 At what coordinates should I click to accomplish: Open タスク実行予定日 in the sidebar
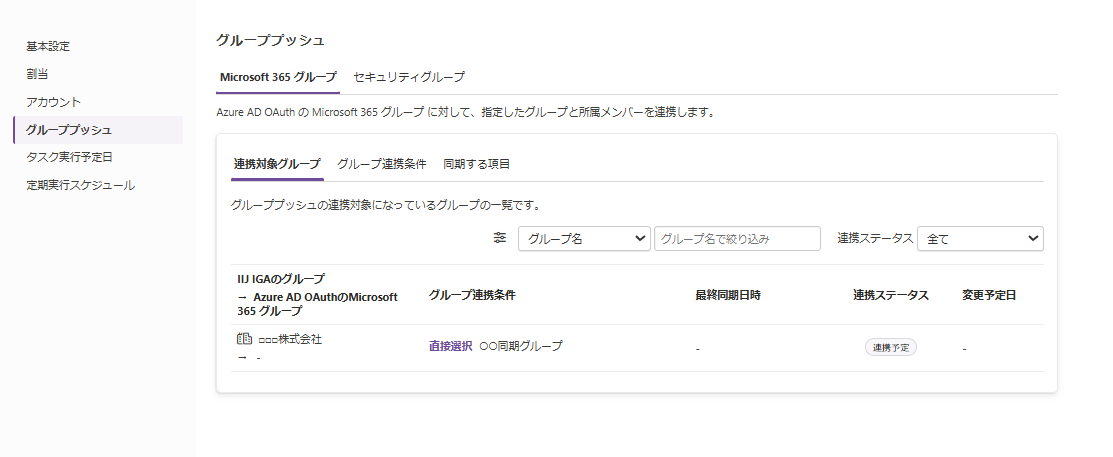click(69, 157)
